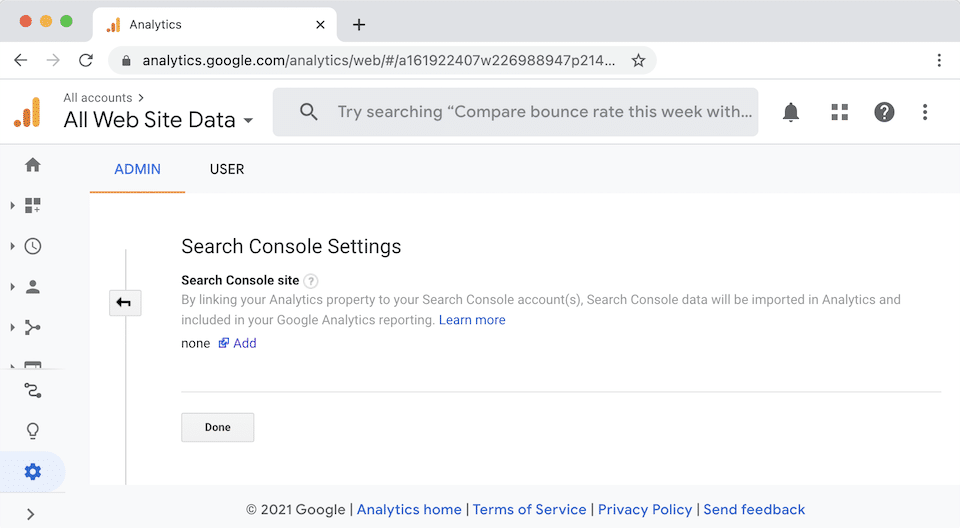Expand the collapsed sidebar navigation chevron
Viewport: 960px width, 528px height.
(x=30, y=514)
